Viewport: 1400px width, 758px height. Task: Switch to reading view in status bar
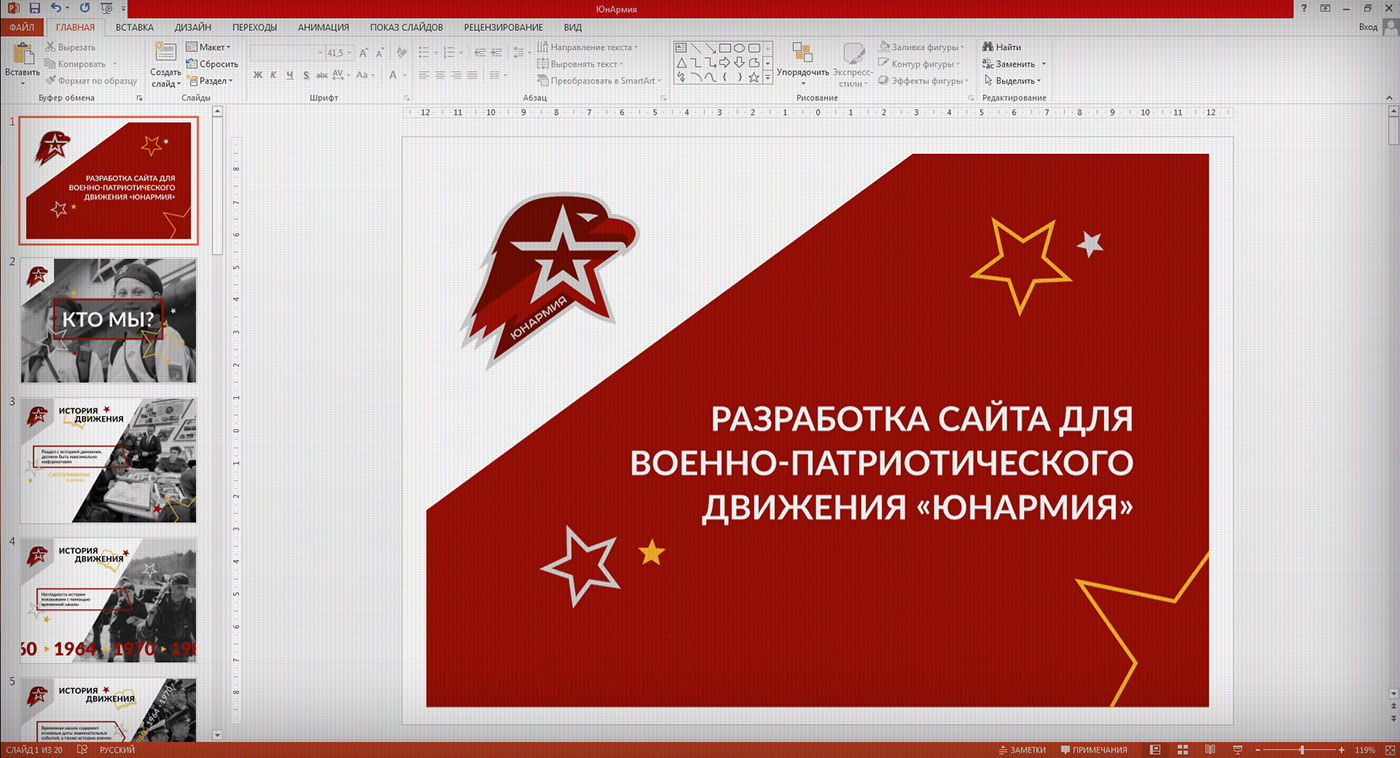[x=1209, y=749]
